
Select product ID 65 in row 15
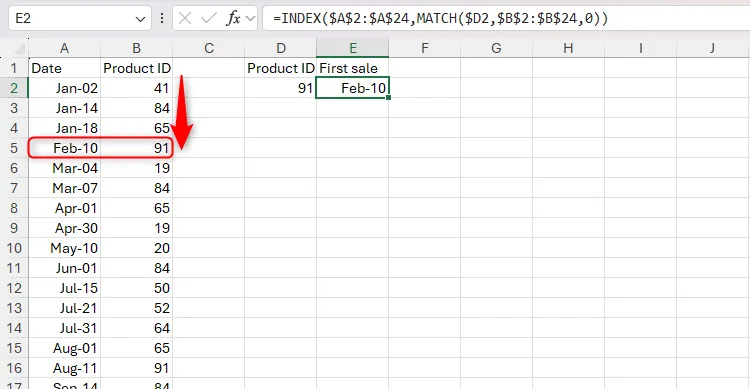pyautogui.click(x=137, y=348)
